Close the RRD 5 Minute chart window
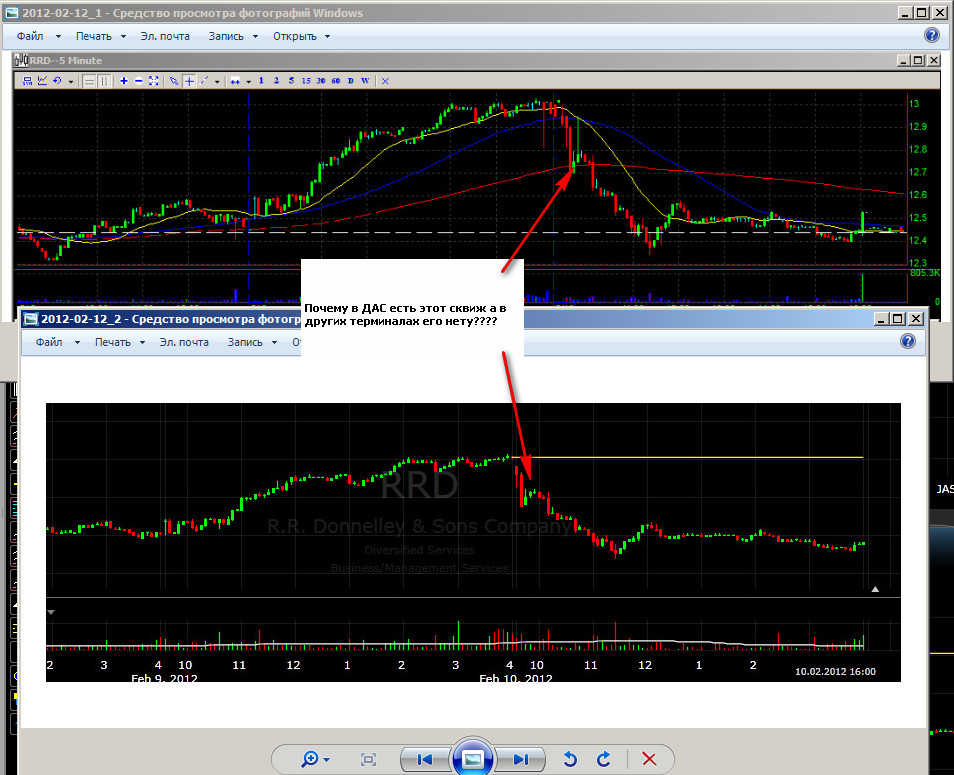The image size is (954, 775). click(933, 60)
